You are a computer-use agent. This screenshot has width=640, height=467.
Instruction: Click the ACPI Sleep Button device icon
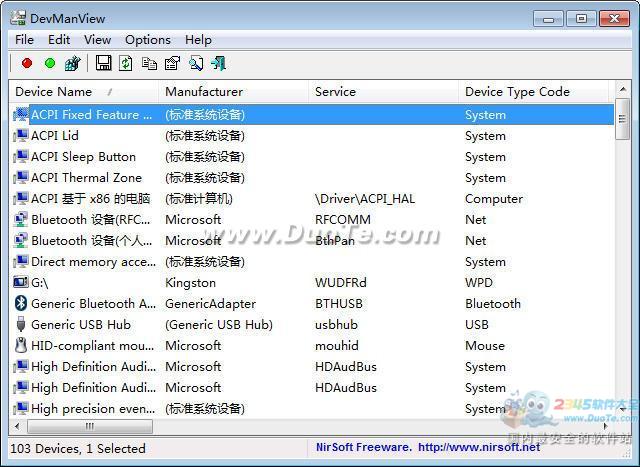pos(21,157)
